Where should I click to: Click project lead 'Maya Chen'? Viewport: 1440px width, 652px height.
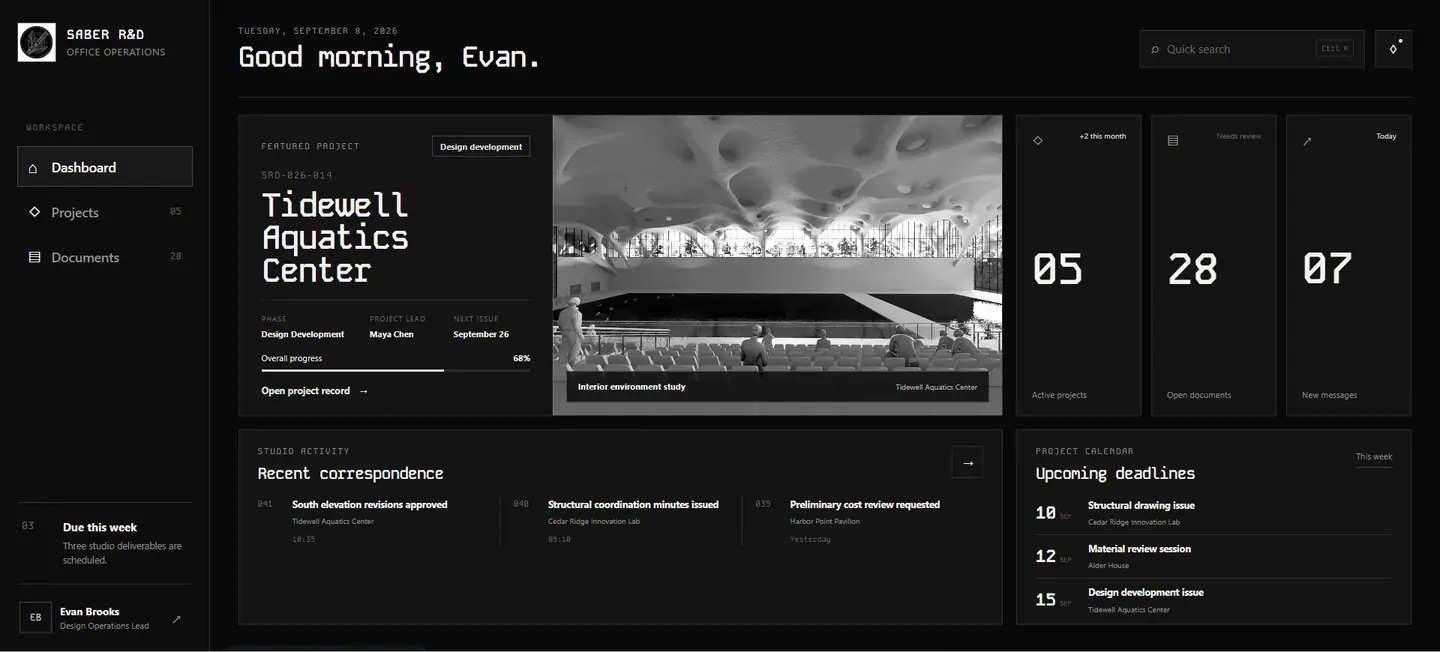tap(391, 334)
